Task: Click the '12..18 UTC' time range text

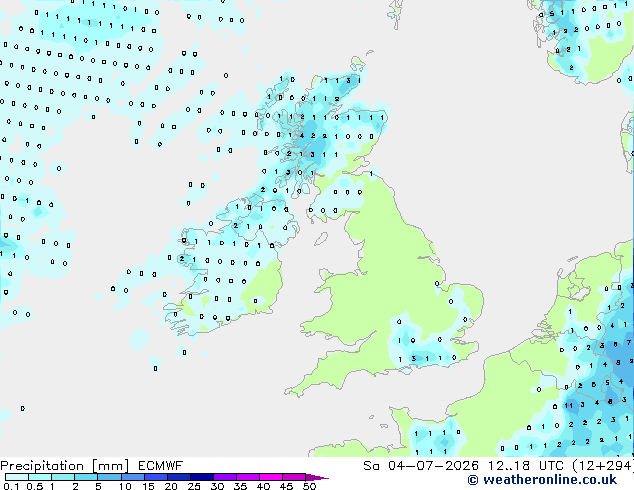Action: (525, 466)
